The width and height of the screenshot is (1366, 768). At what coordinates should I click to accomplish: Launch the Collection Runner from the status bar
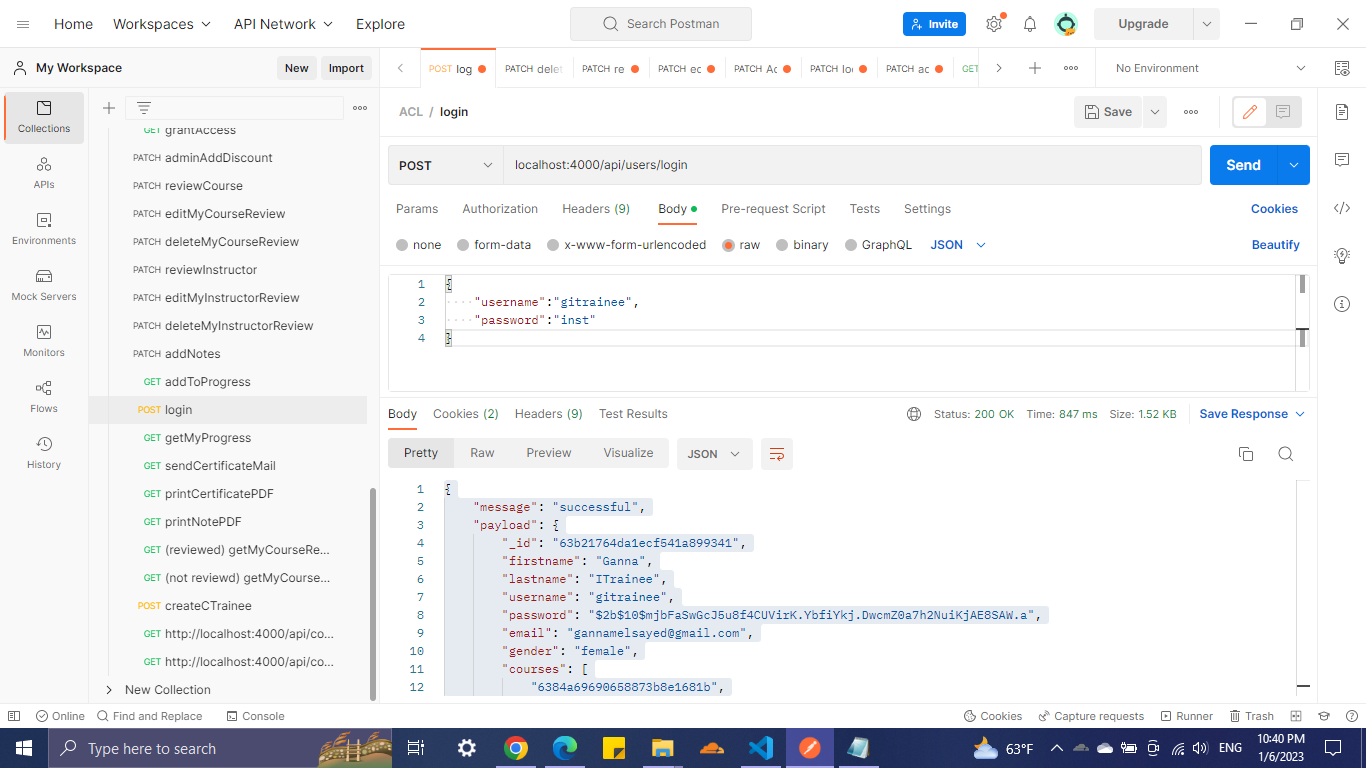click(1186, 715)
